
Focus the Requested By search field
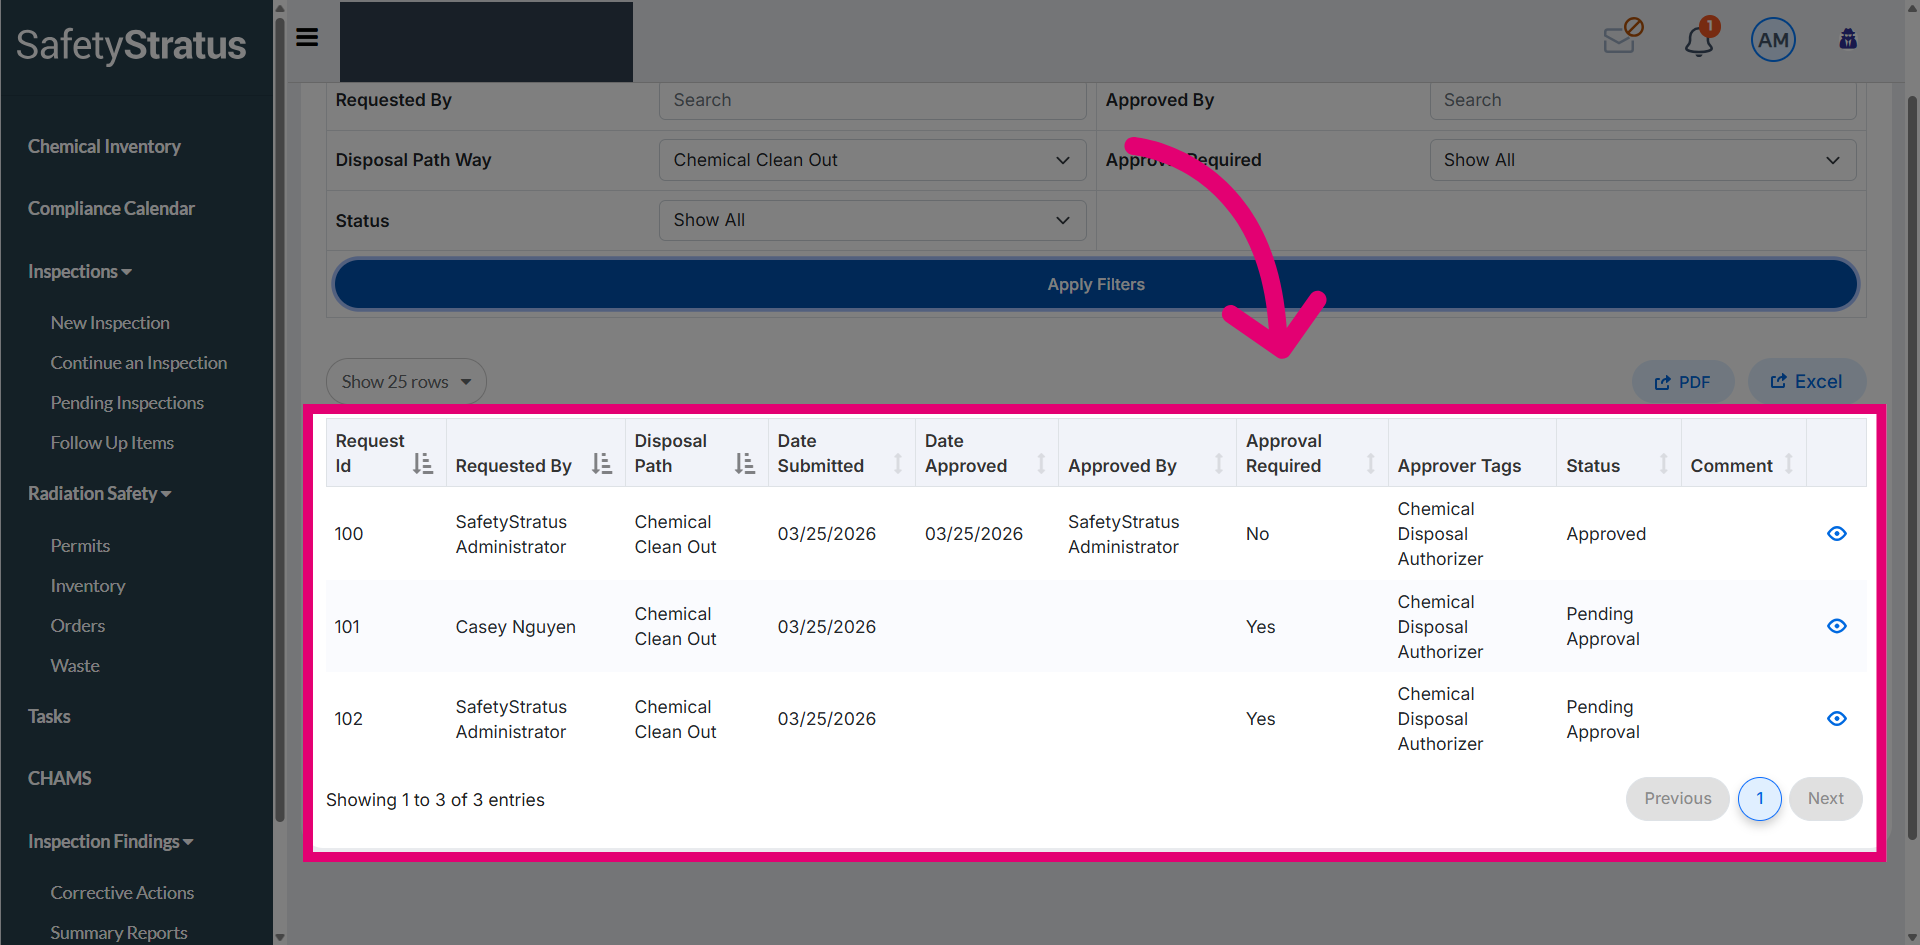(872, 101)
